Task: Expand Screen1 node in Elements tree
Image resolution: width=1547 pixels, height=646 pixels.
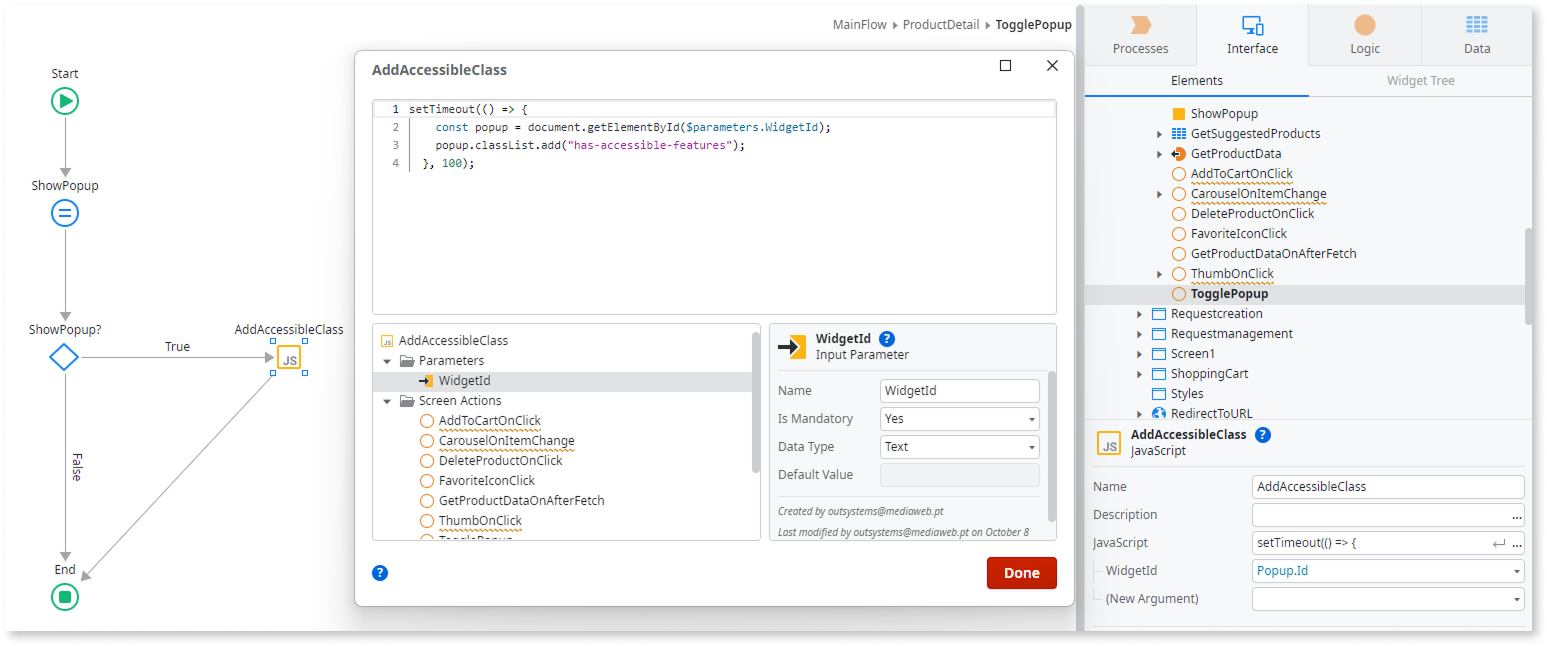Action: point(1140,354)
